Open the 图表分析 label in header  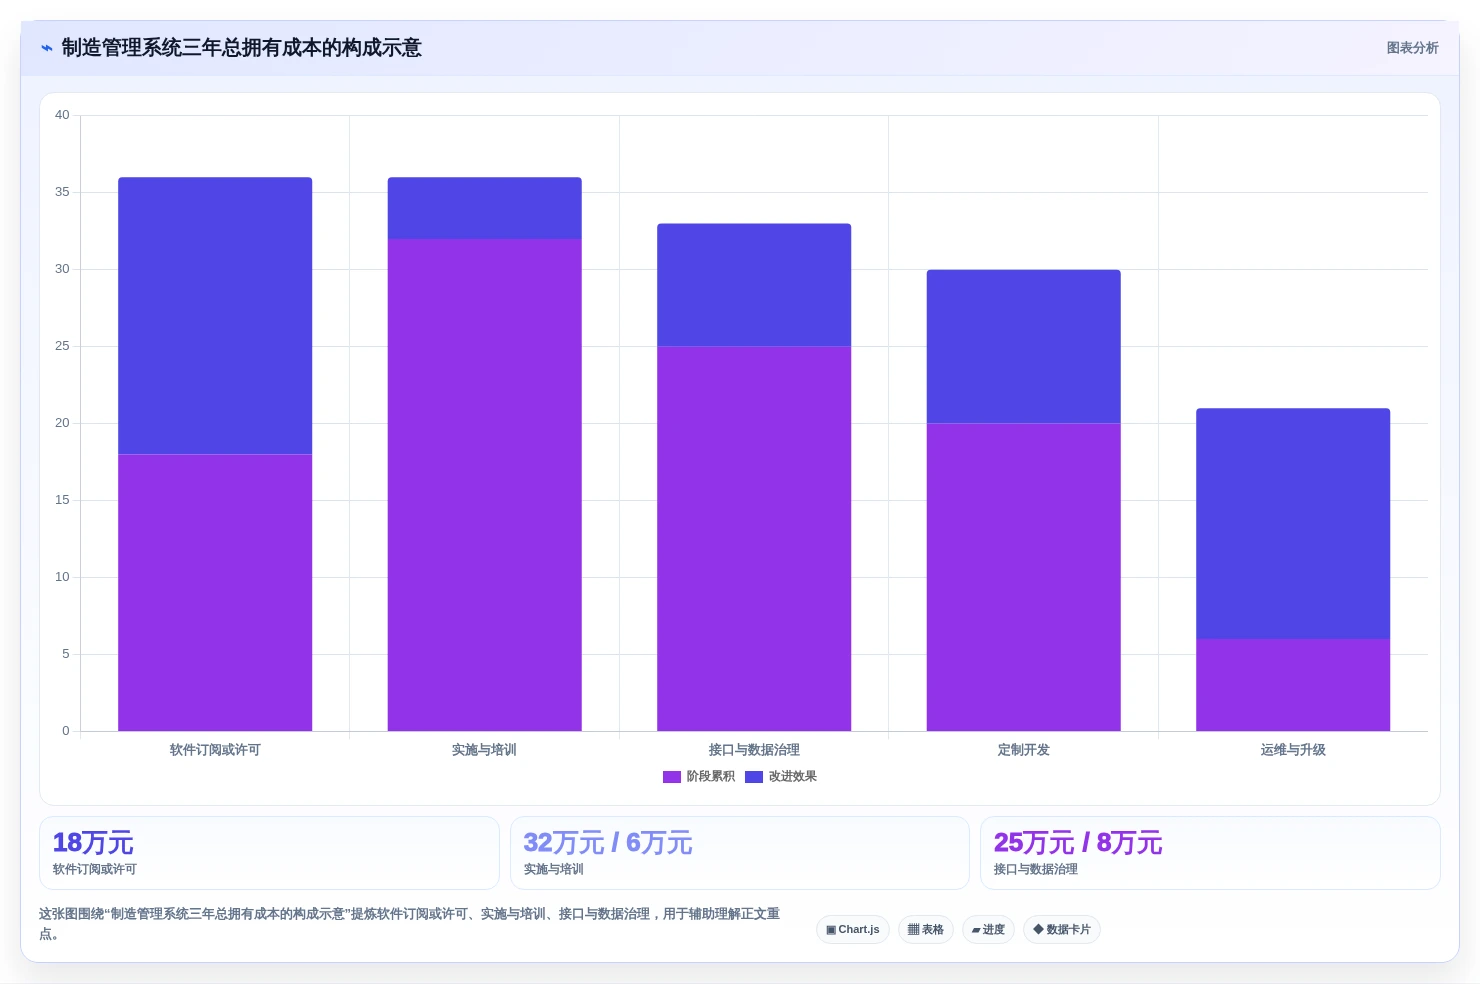pos(1412,48)
